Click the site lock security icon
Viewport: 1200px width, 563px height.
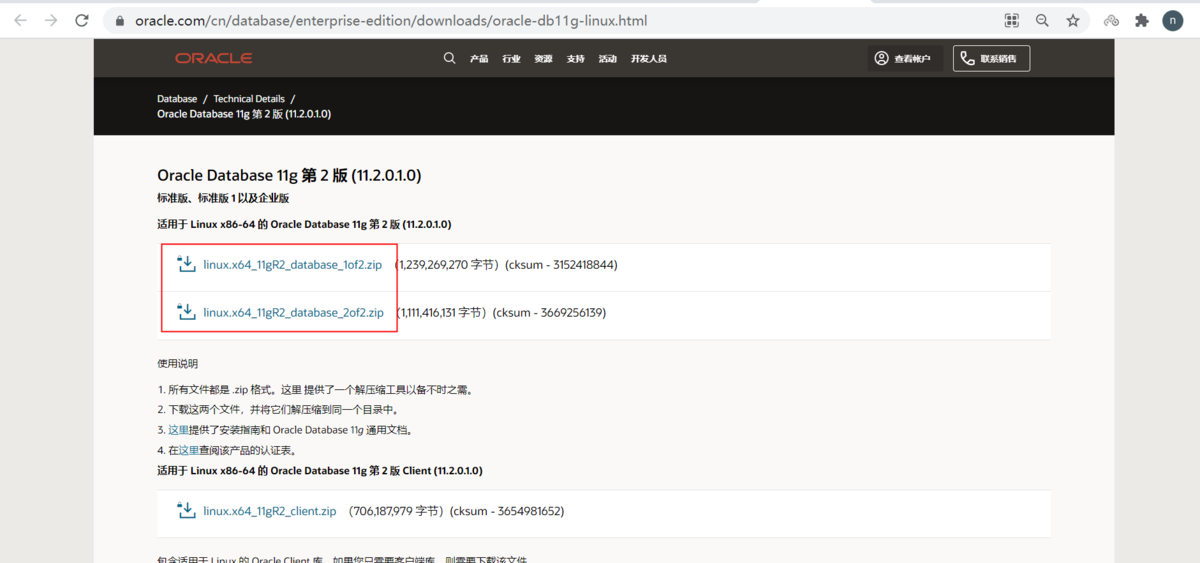click(x=120, y=20)
